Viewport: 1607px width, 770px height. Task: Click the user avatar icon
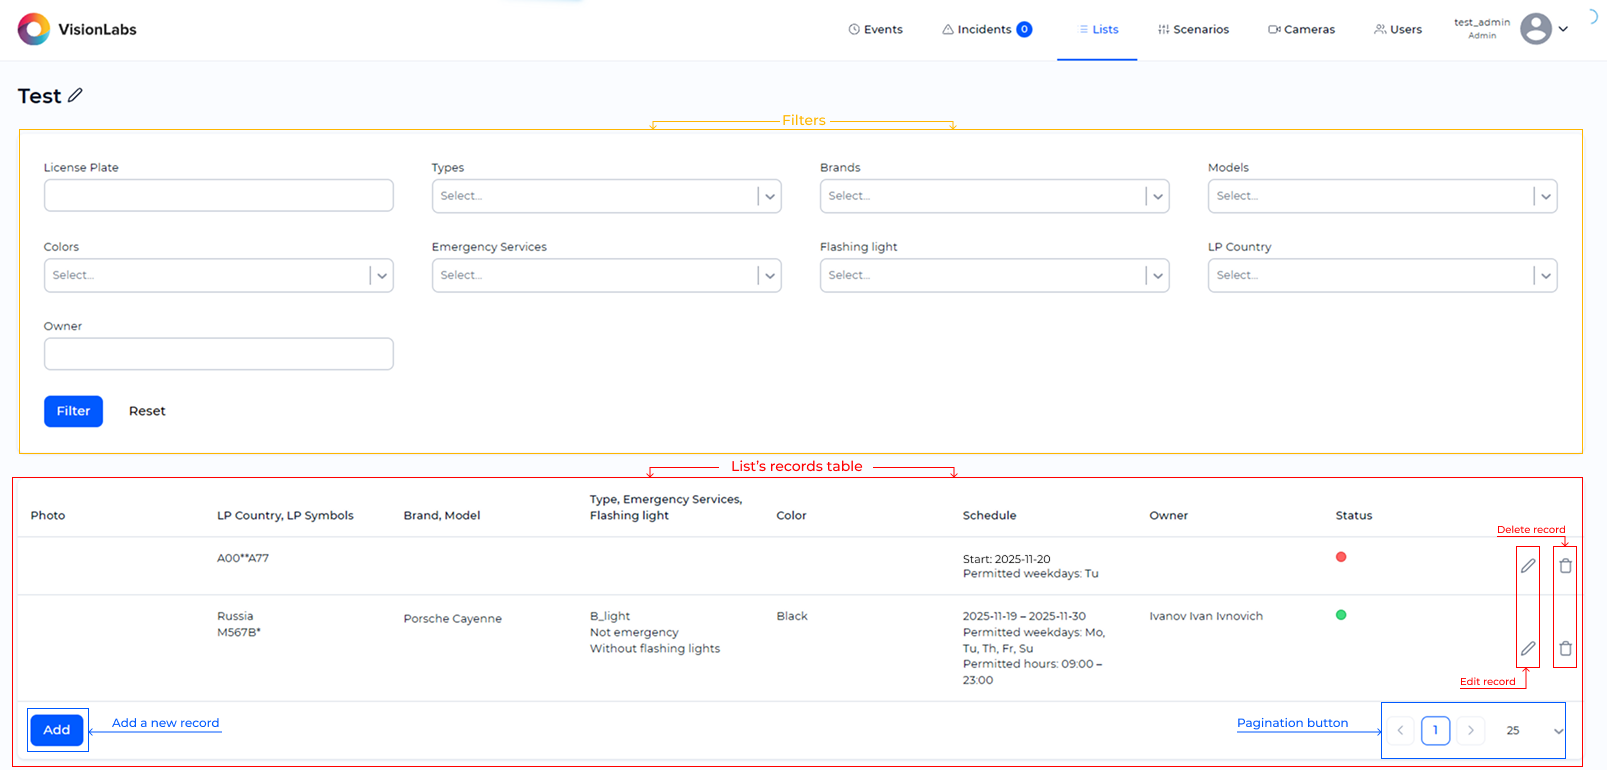tap(1536, 29)
